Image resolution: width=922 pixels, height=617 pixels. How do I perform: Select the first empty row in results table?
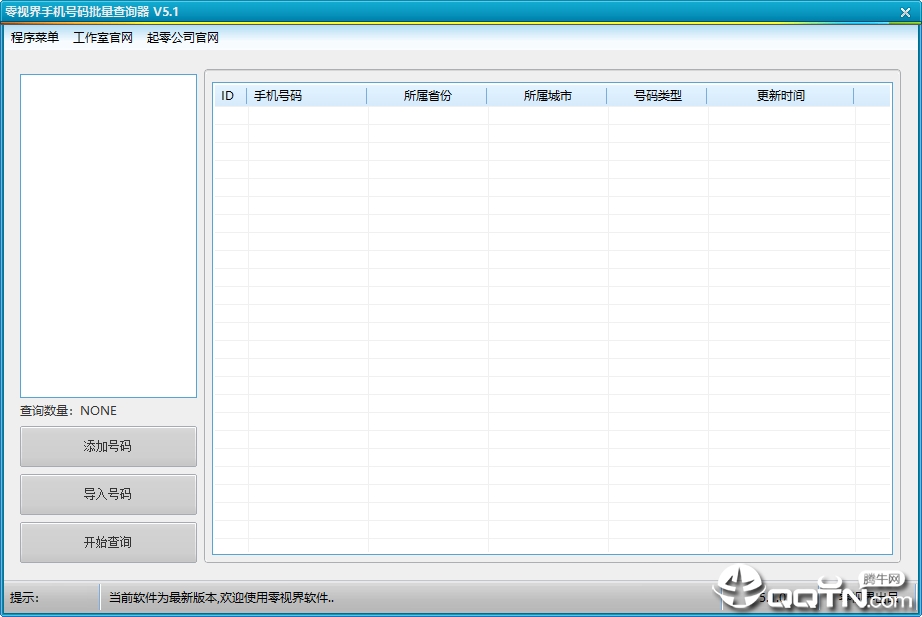[x=552, y=115]
